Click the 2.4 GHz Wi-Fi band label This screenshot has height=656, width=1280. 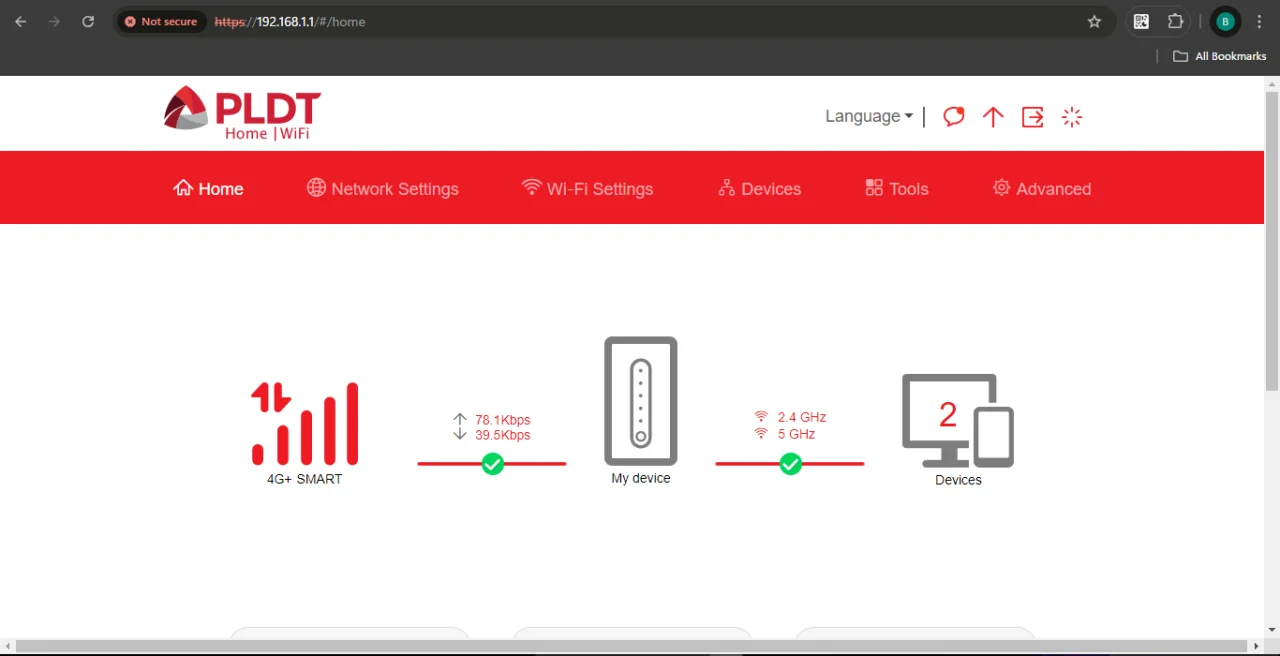[x=802, y=417]
